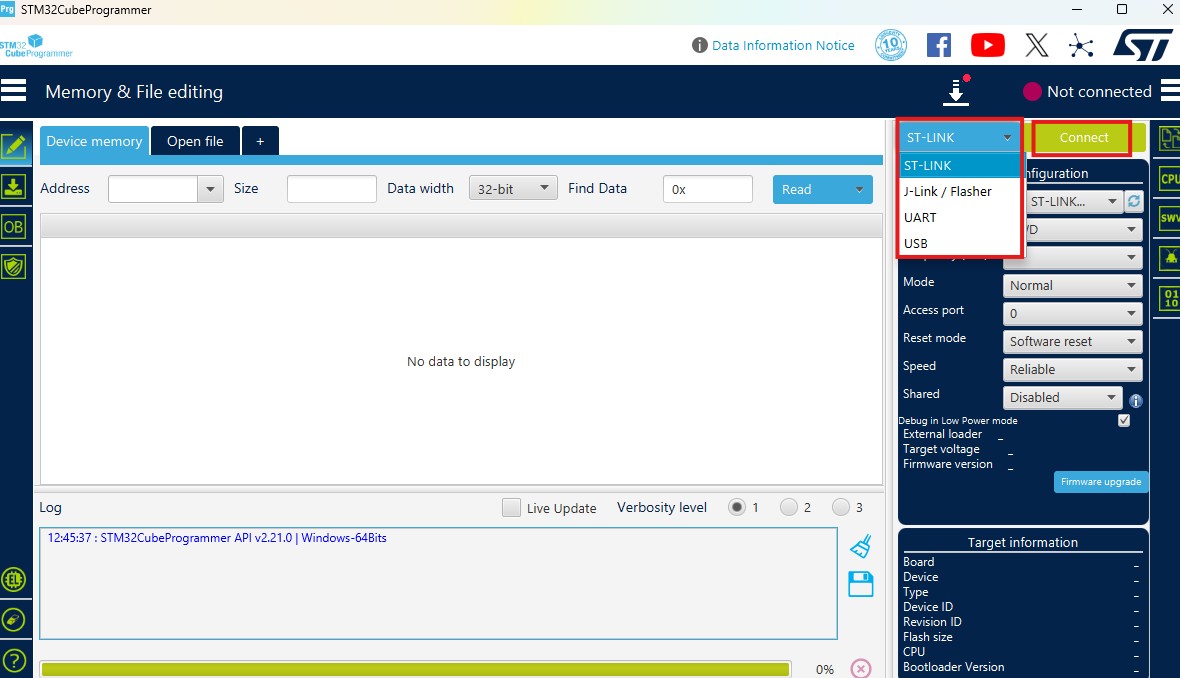Open the Mode dropdown showing Normal
Image resolution: width=1180 pixels, height=678 pixels.
(x=1071, y=285)
